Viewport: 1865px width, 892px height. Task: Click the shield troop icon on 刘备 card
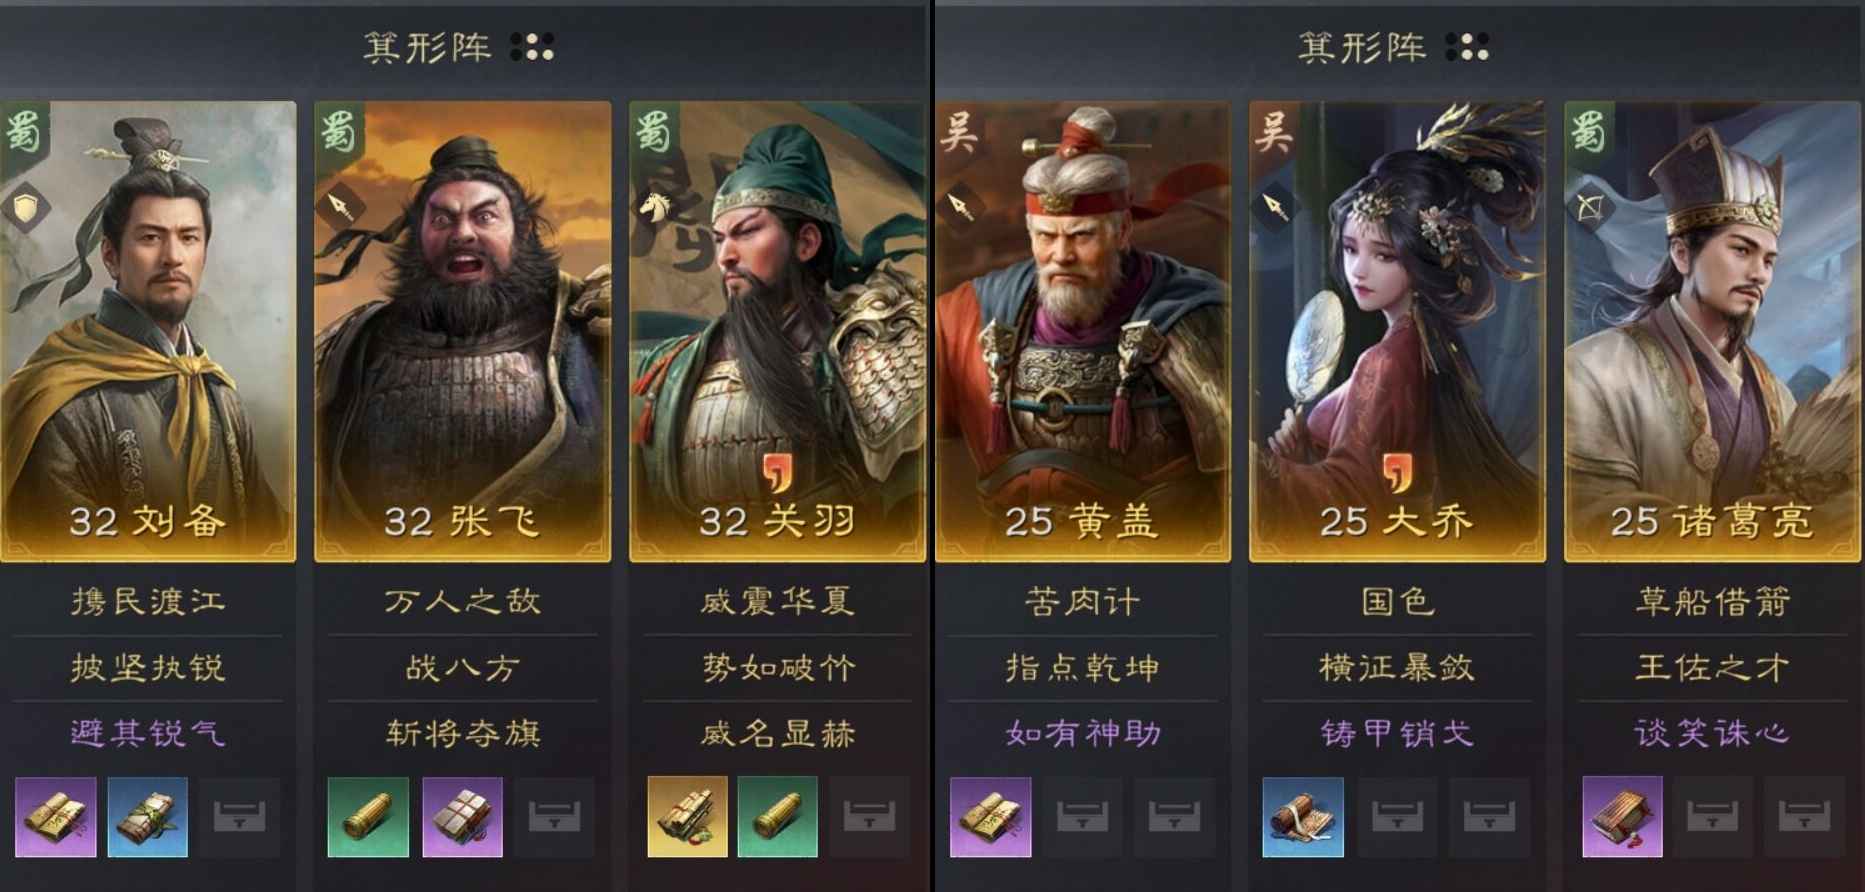coord(24,208)
